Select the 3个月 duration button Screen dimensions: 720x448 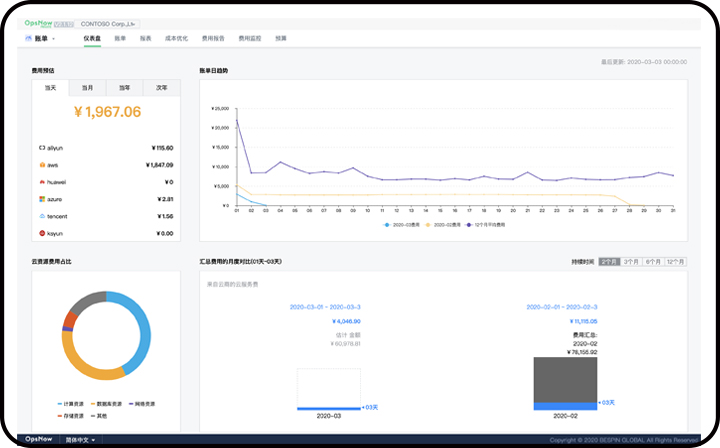[631, 262]
